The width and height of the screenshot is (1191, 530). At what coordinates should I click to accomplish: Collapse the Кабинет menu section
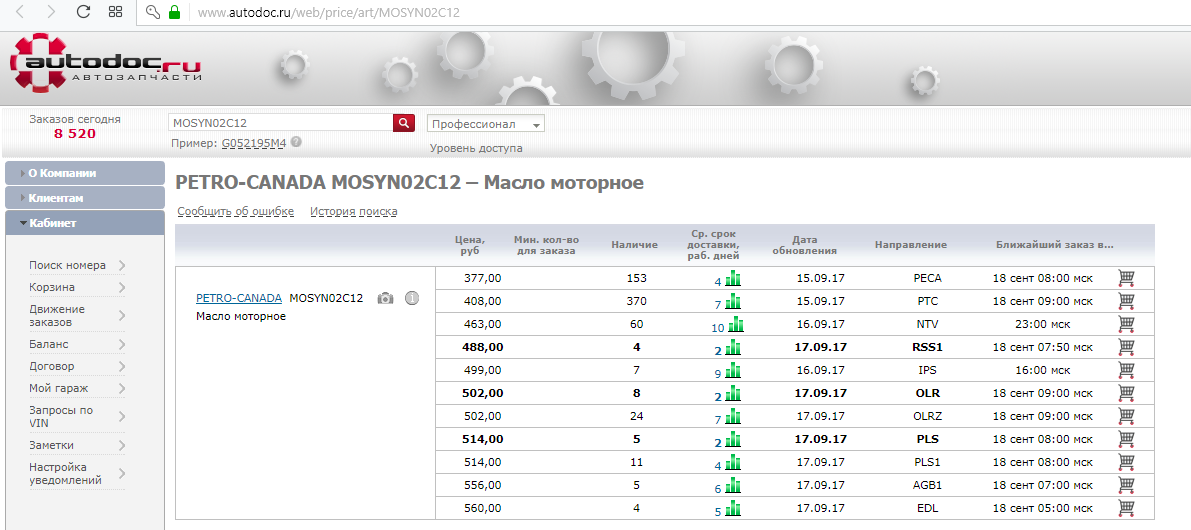click(84, 223)
